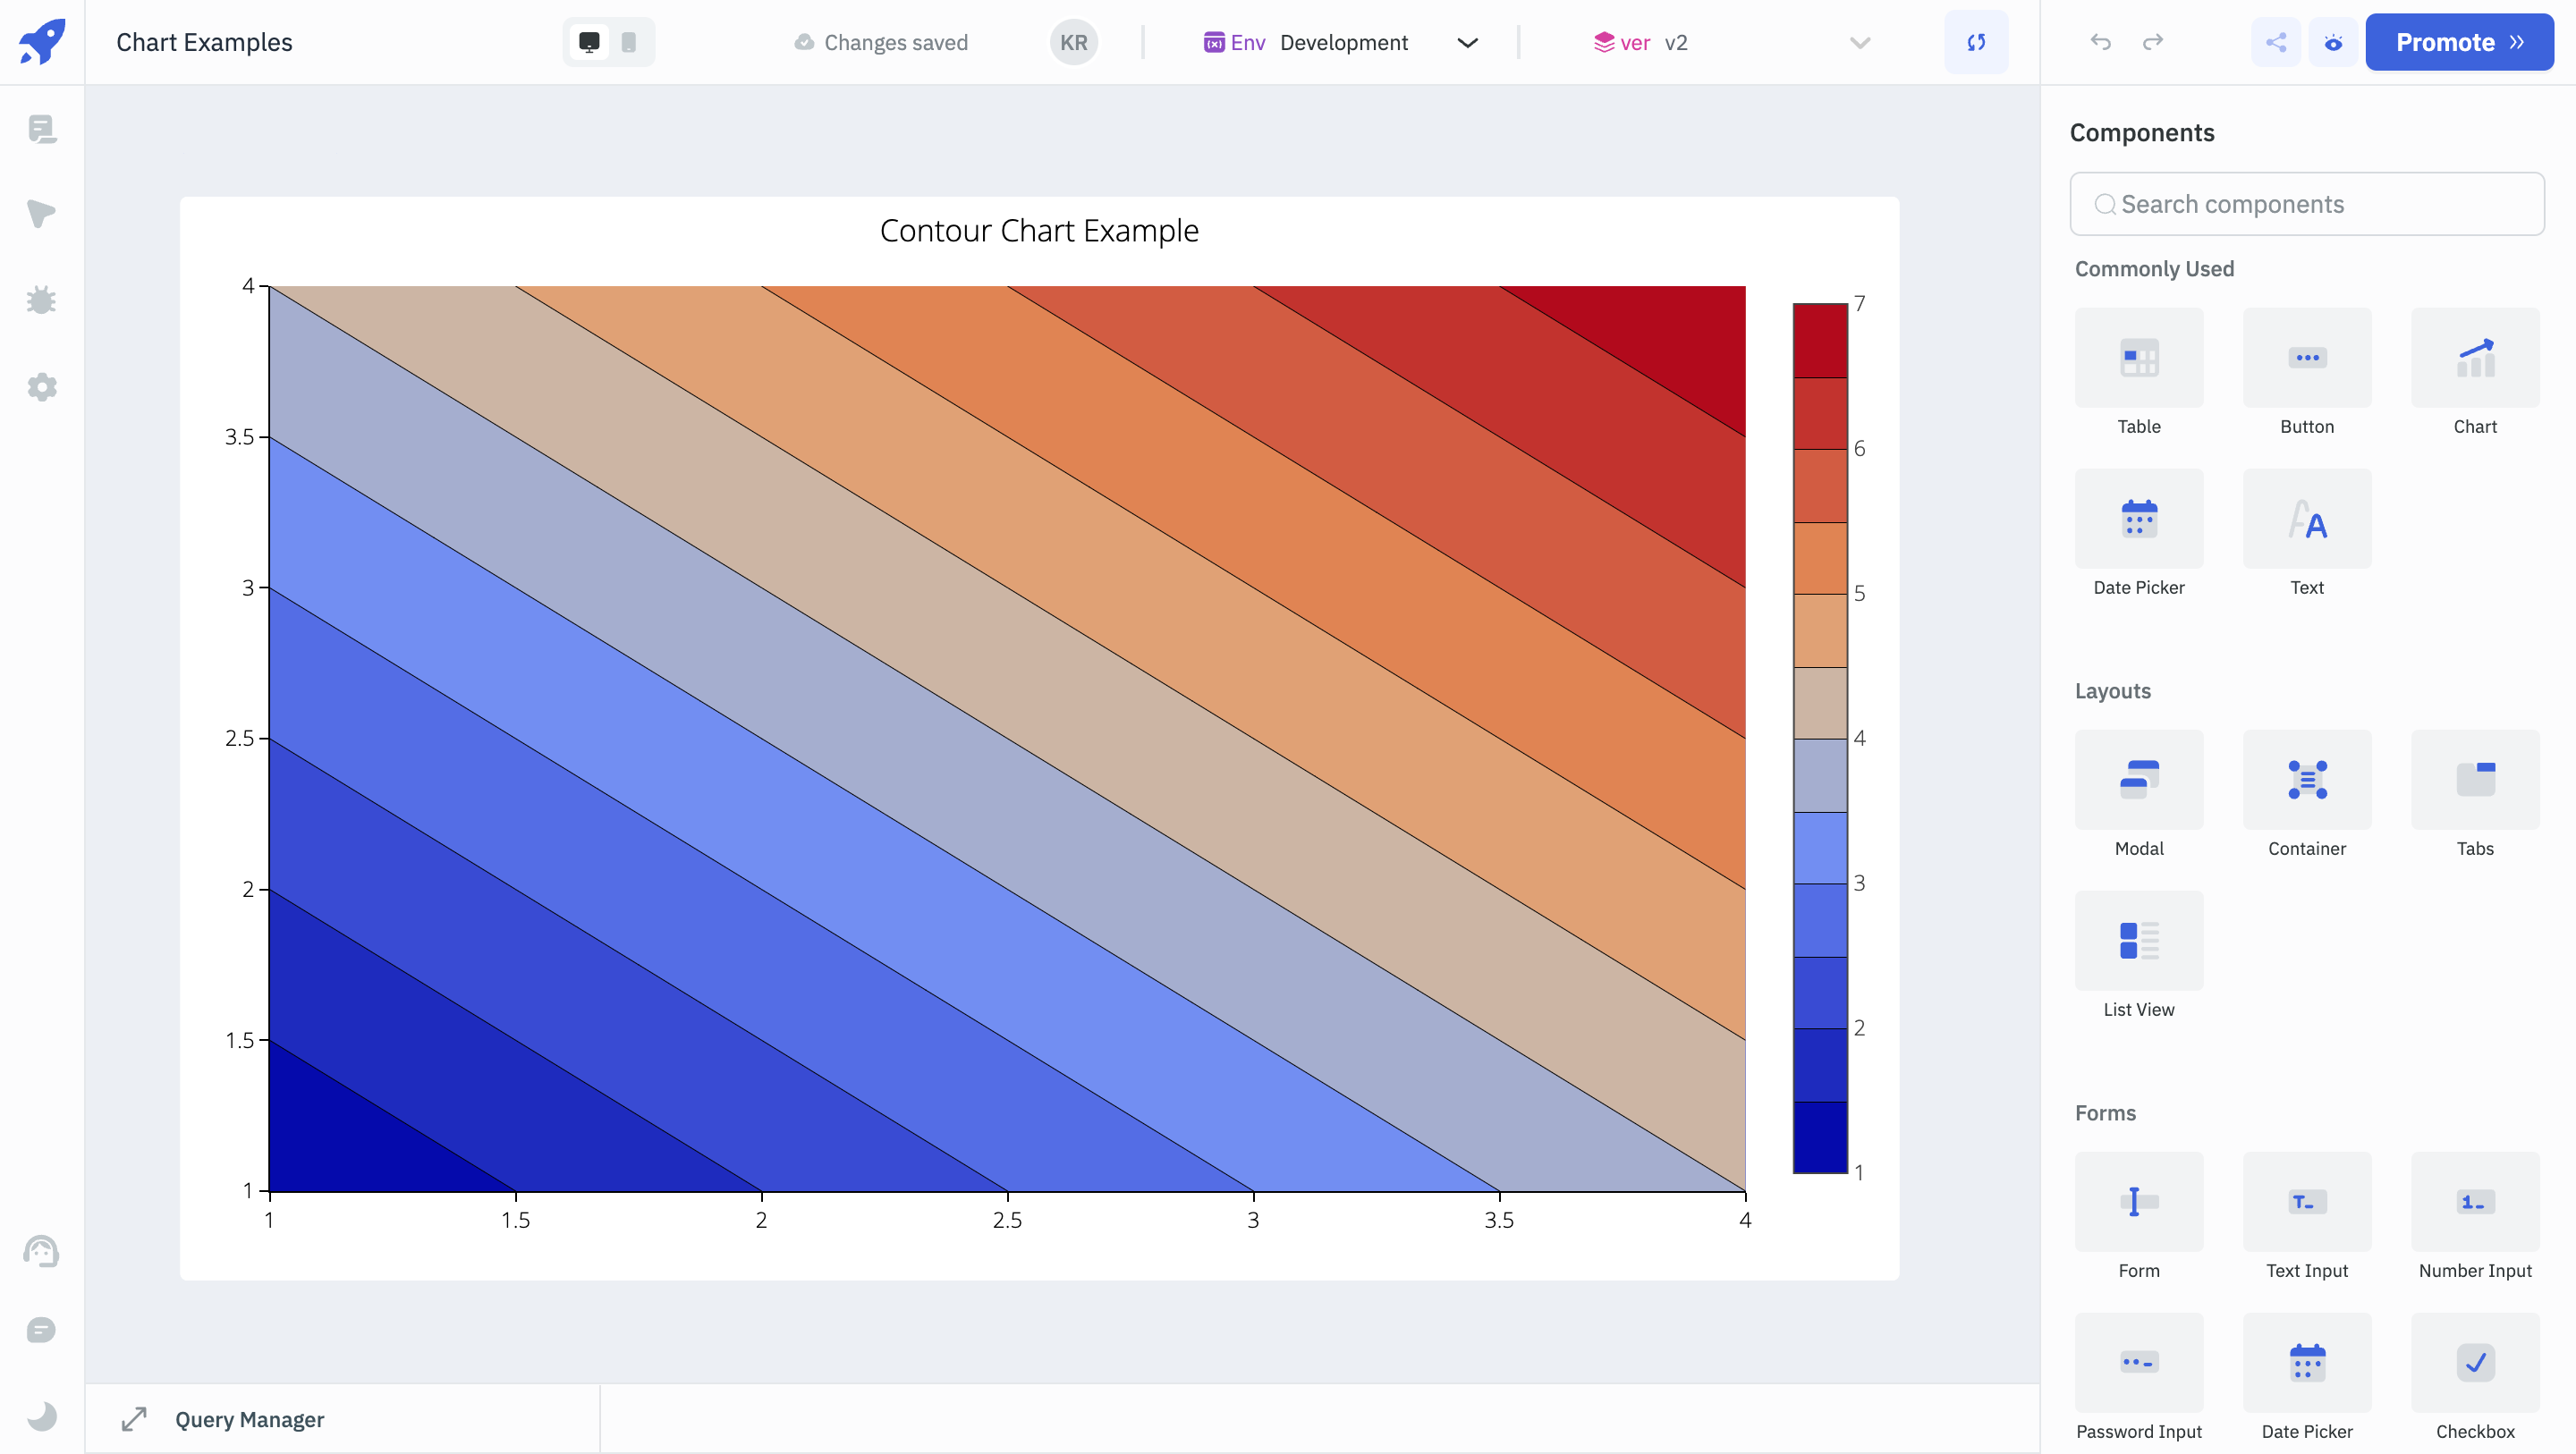
Task: Toggle dark mode (moon icon)
Action: [42, 1415]
